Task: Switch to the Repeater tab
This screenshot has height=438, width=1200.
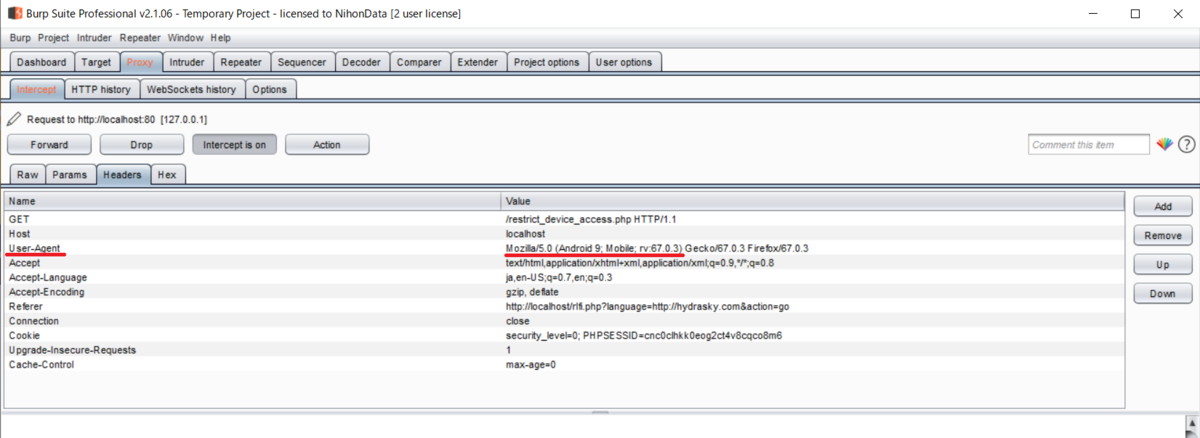Action: (241, 62)
